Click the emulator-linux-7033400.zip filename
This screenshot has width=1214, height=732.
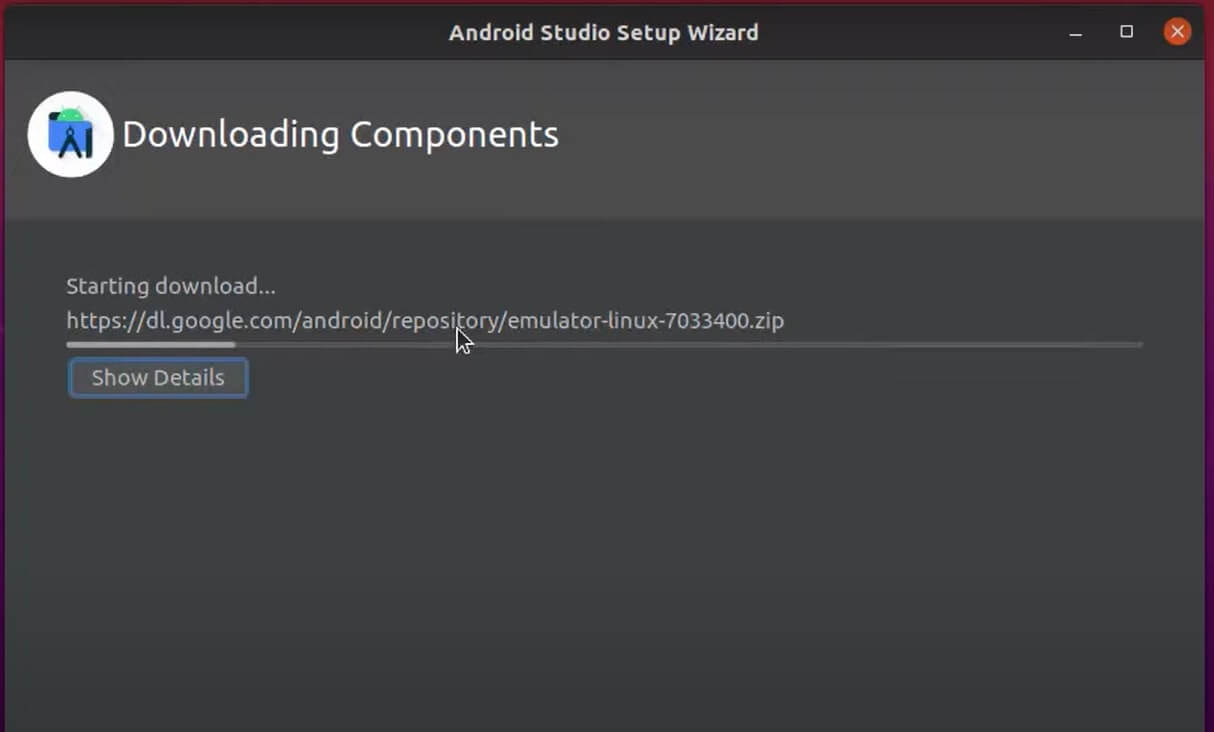click(x=646, y=321)
